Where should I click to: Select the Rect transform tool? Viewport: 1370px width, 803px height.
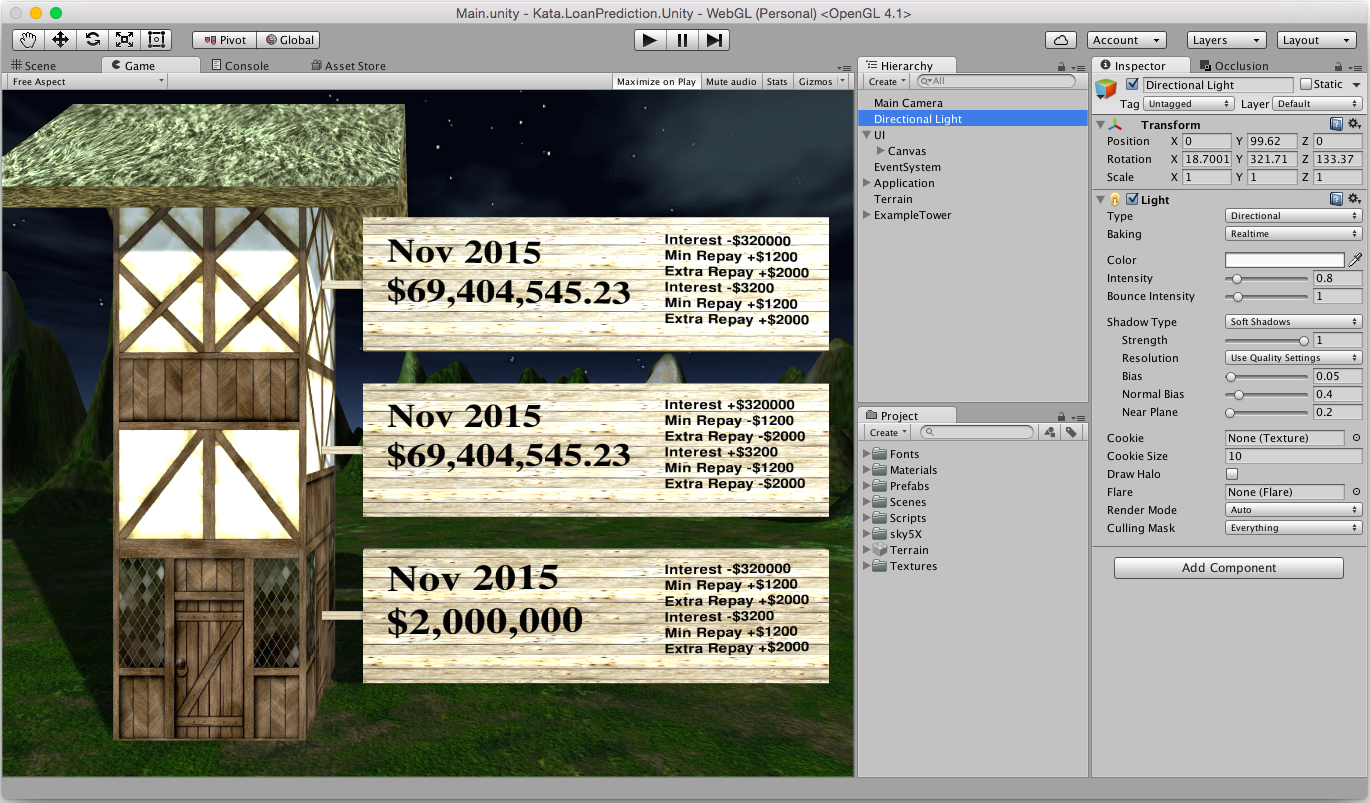point(156,40)
